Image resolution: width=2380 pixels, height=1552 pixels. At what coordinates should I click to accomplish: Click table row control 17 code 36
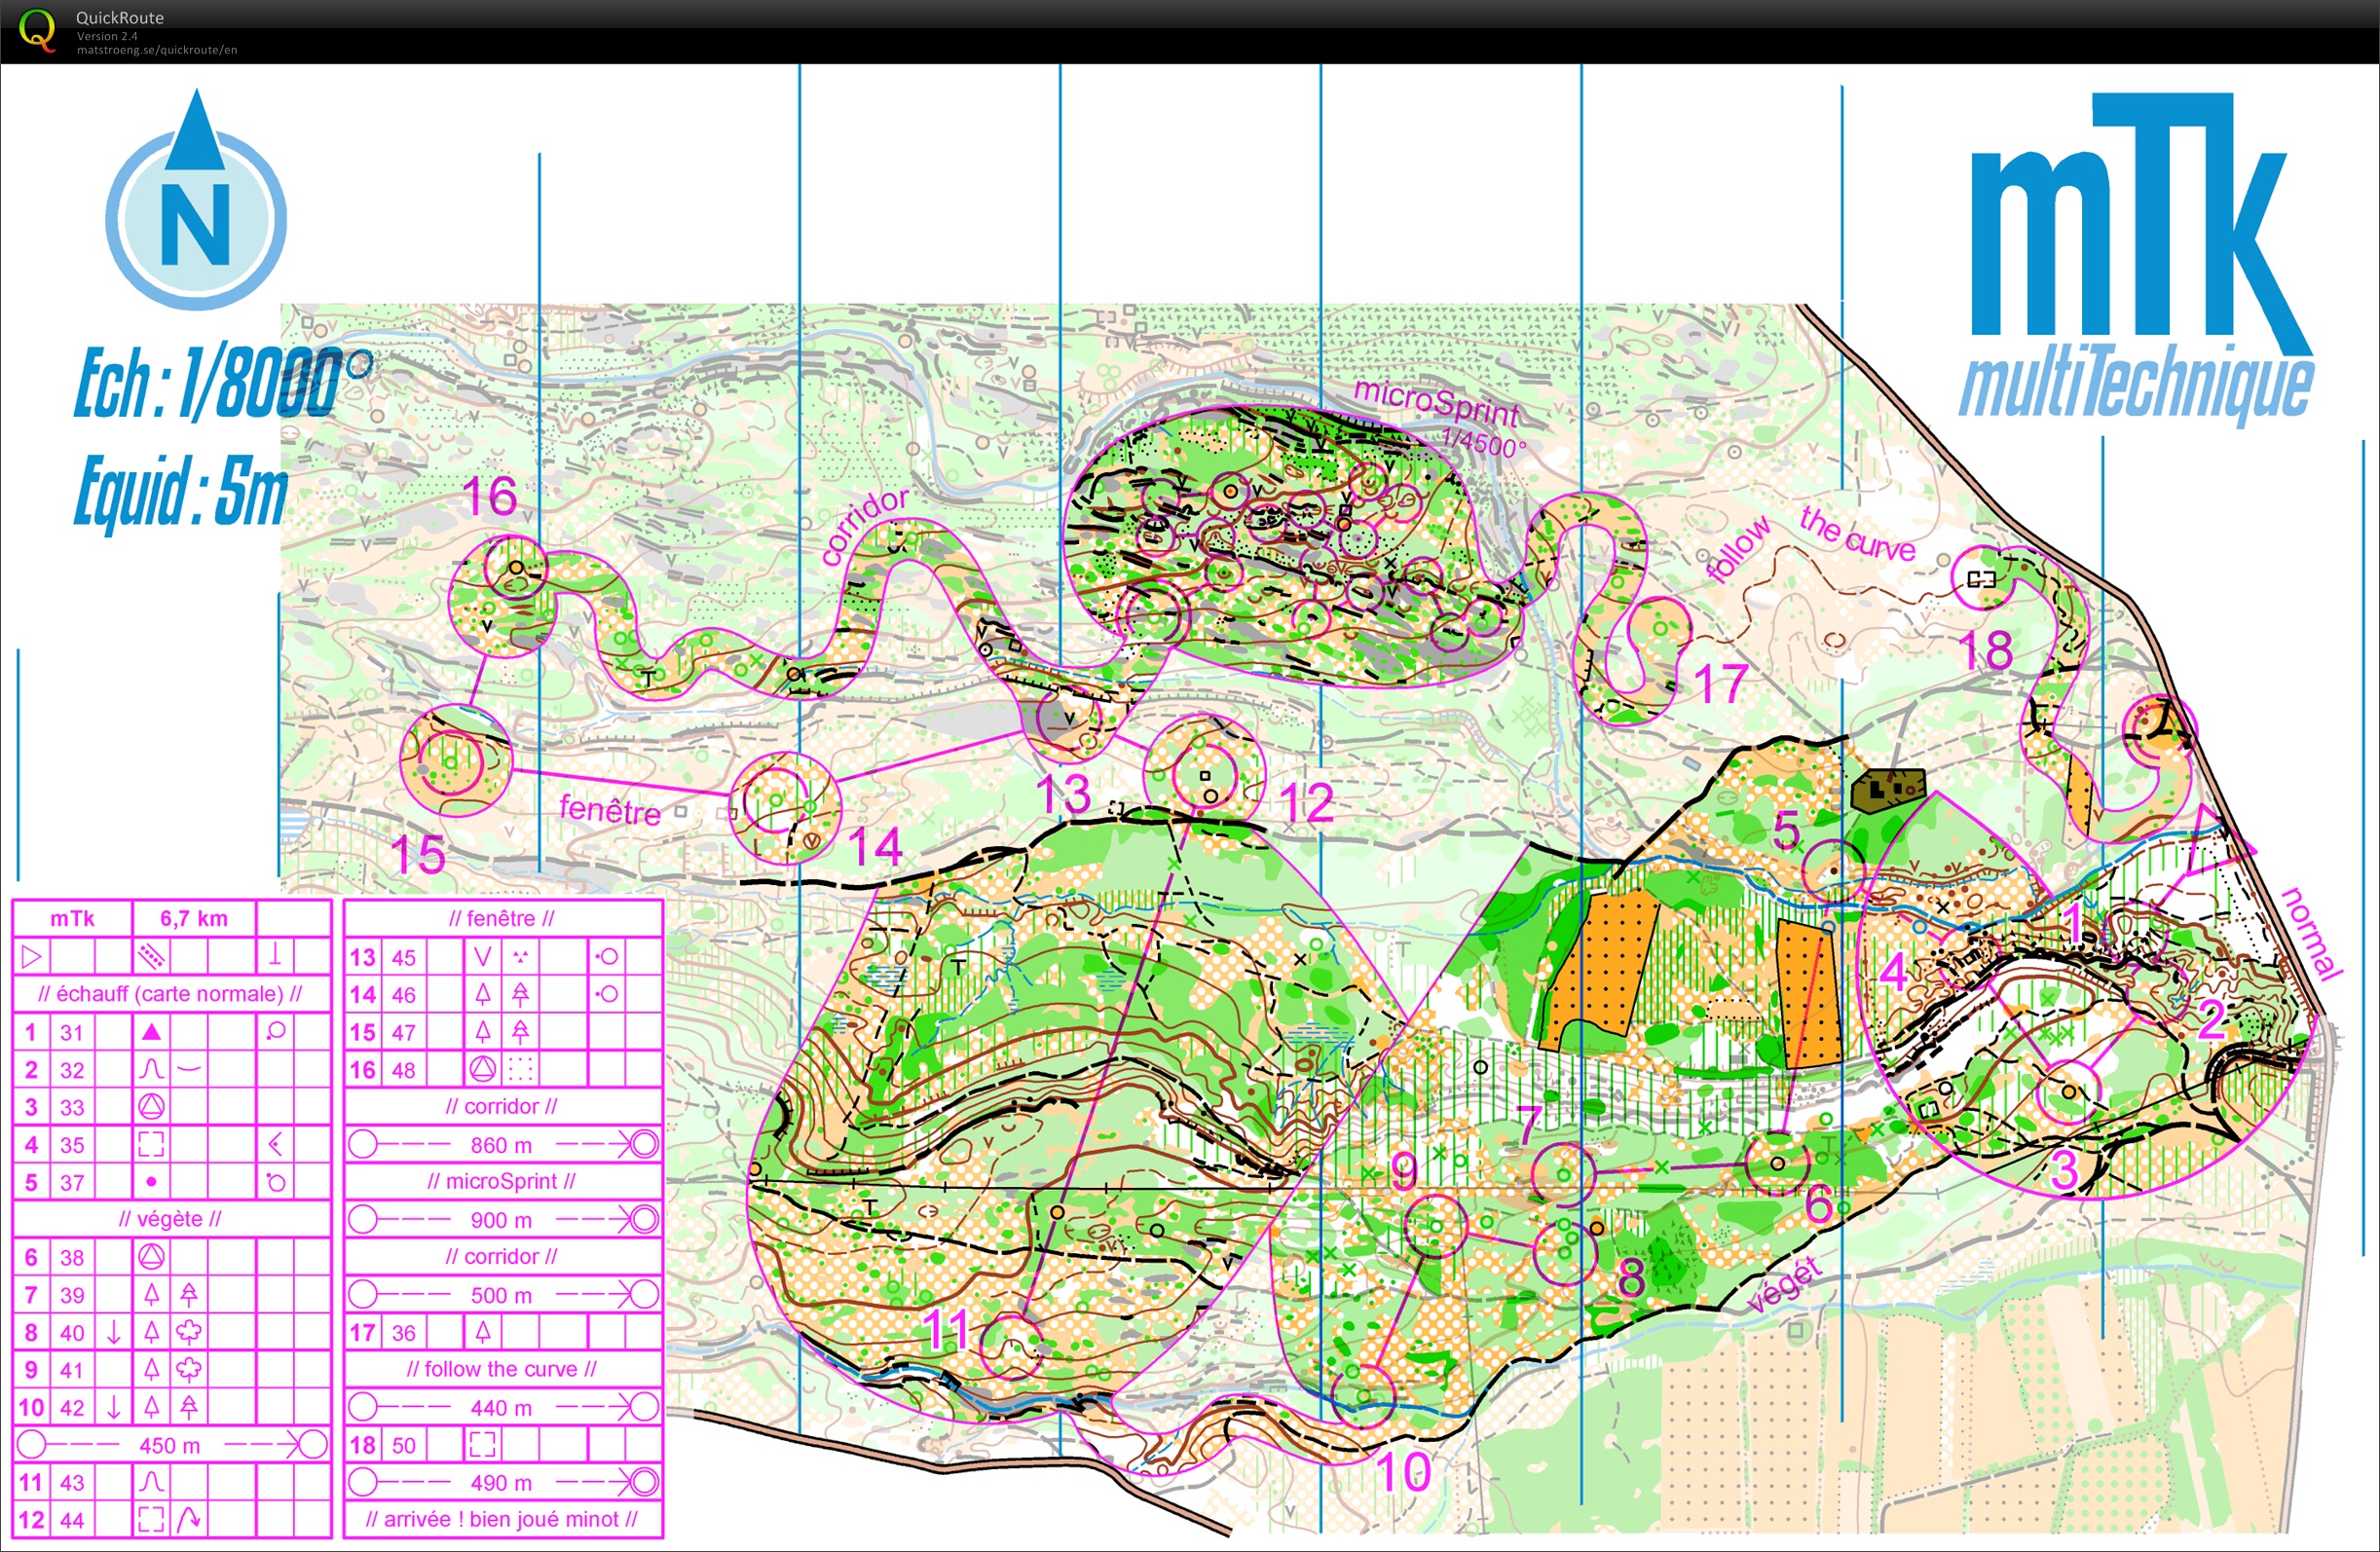tap(503, 1333)
